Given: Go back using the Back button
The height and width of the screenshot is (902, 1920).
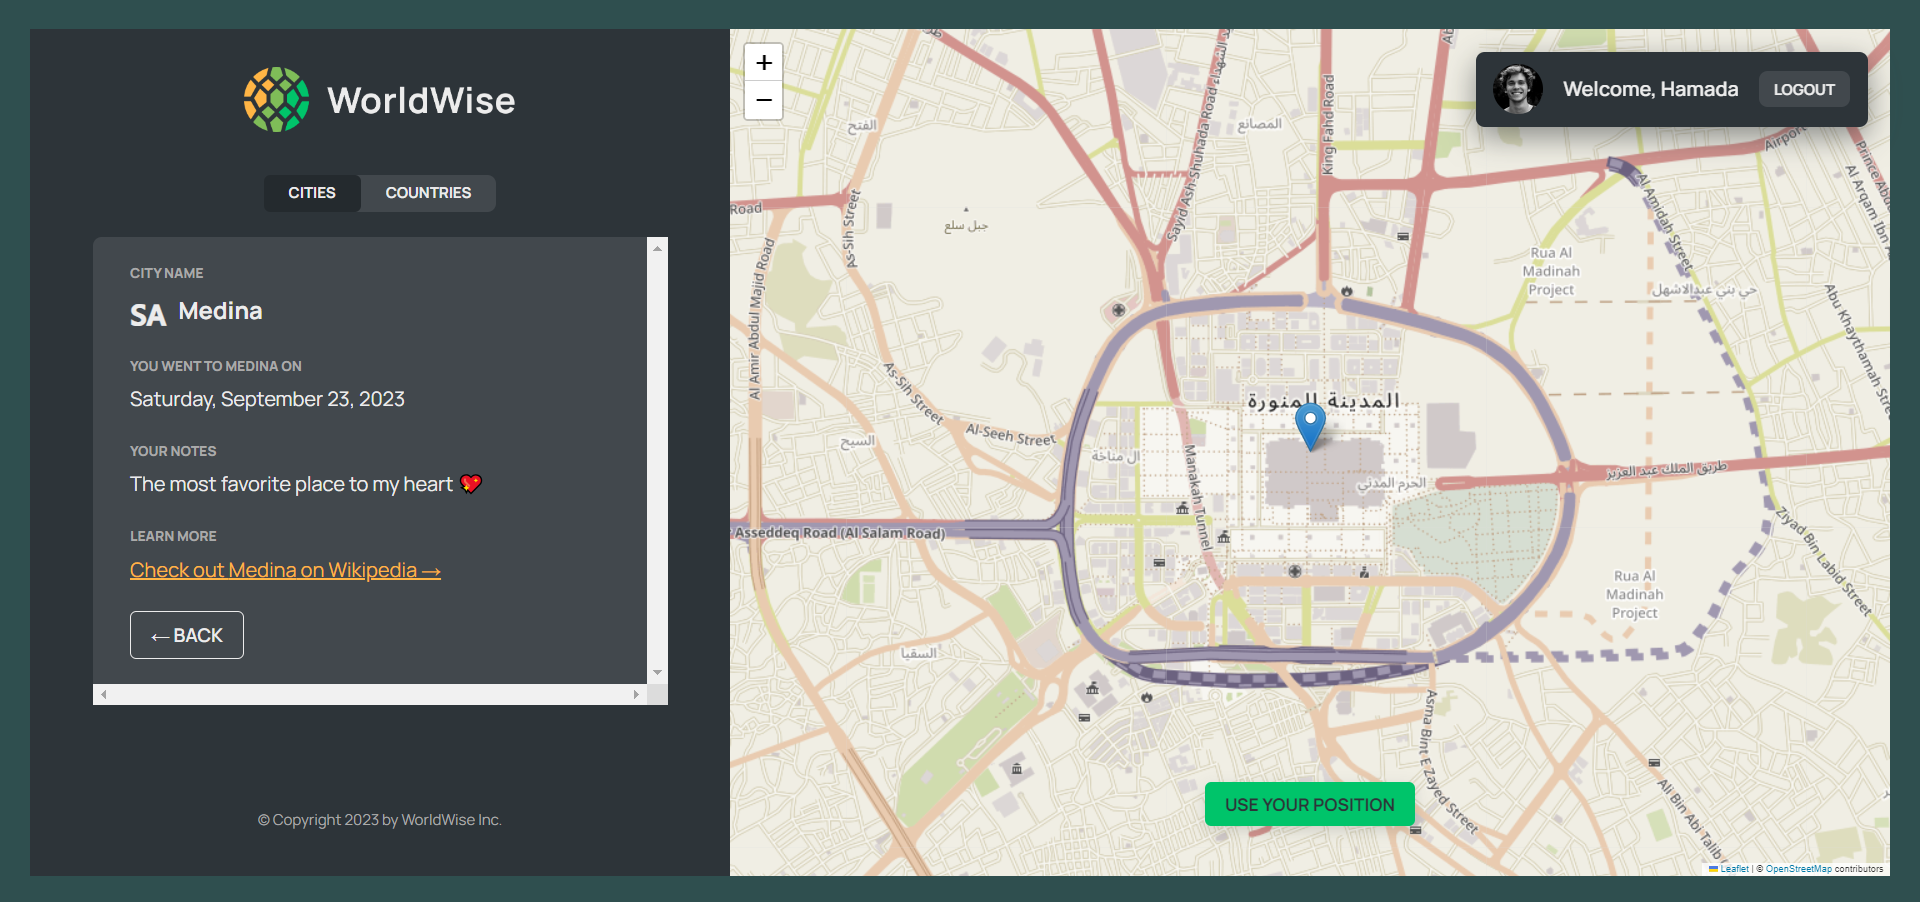Looking at the screenshot, I should [x=187, y=635].
